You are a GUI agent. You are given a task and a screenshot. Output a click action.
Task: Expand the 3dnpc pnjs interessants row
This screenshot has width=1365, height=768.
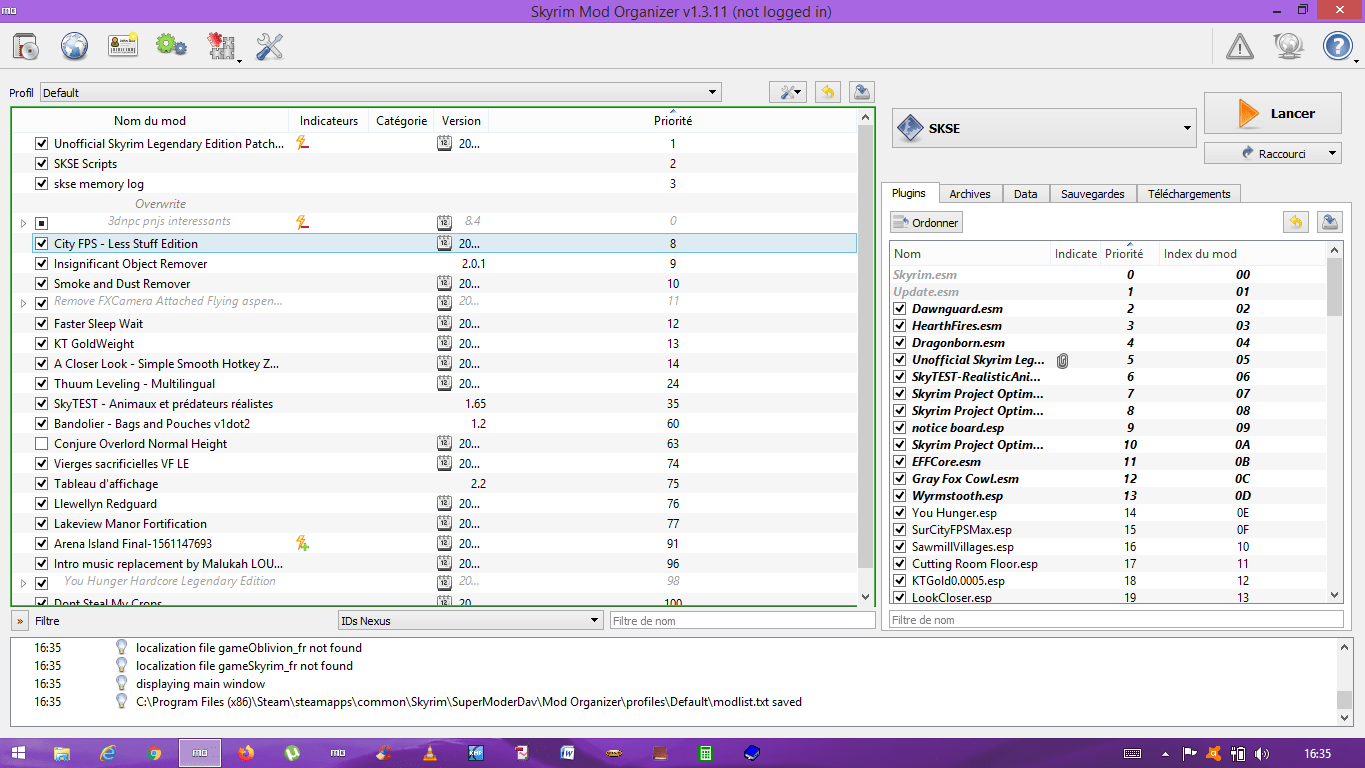pos(23,222)
